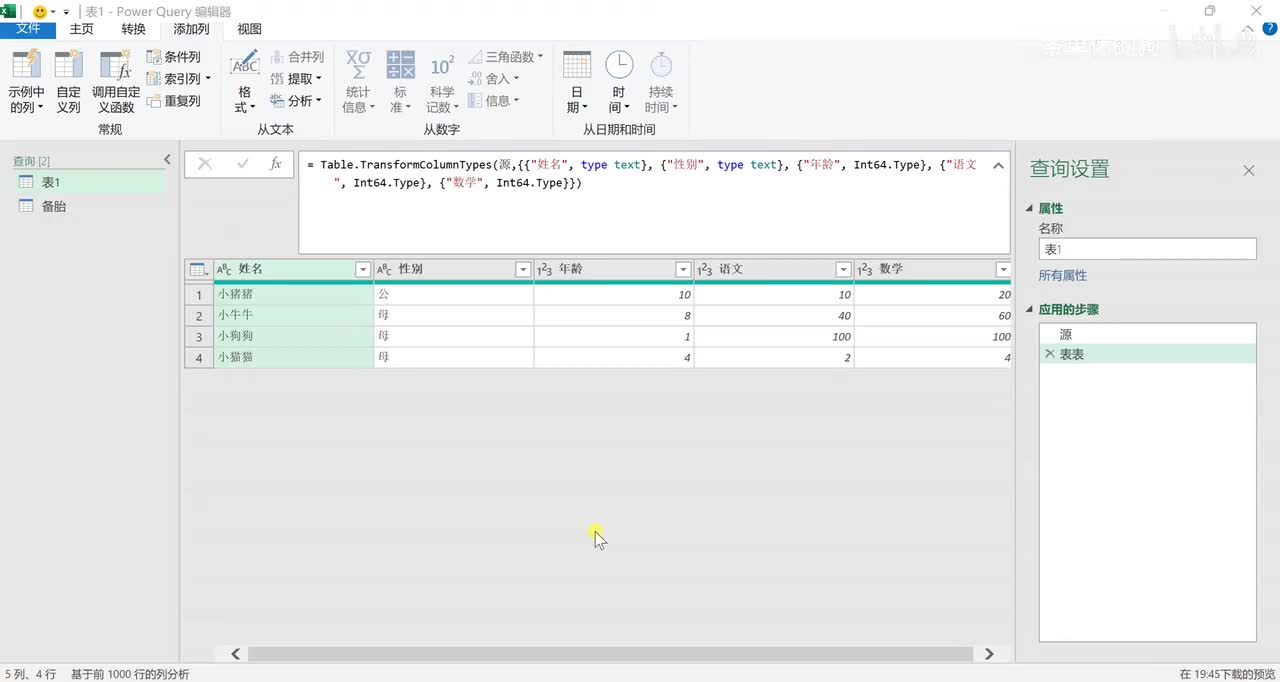
Task: Click the query name input field
Action: [1147, 249]
